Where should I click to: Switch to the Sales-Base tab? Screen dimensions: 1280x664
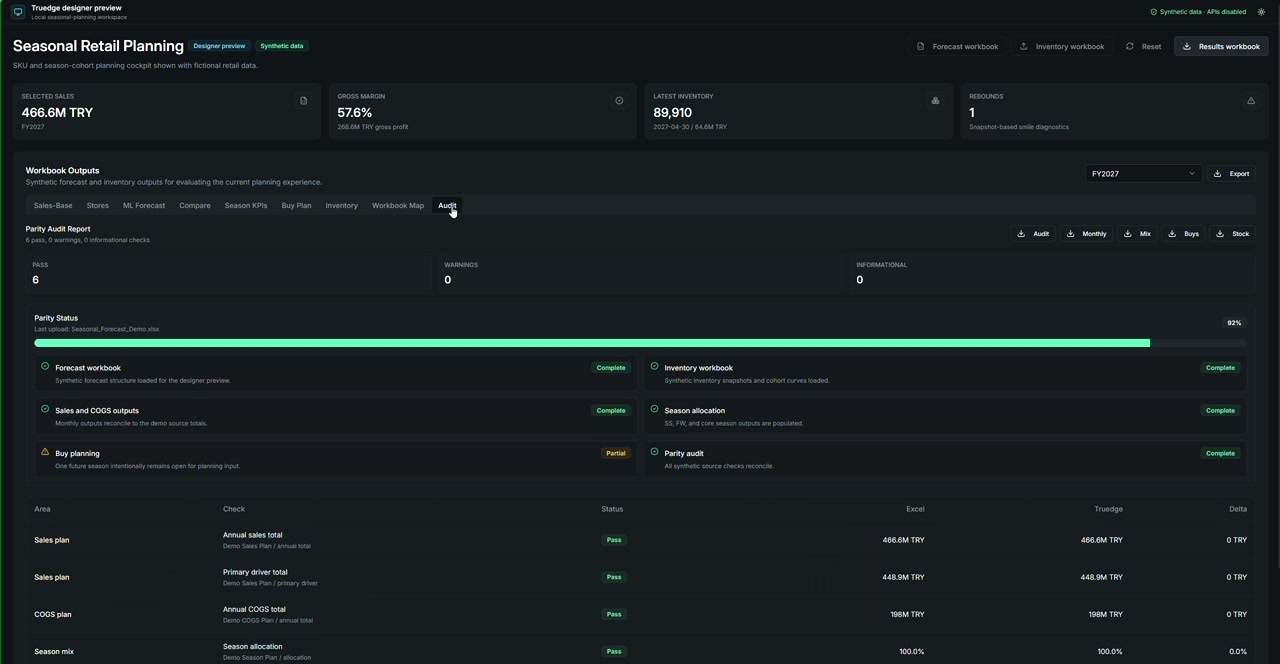(x=53, y=206)
